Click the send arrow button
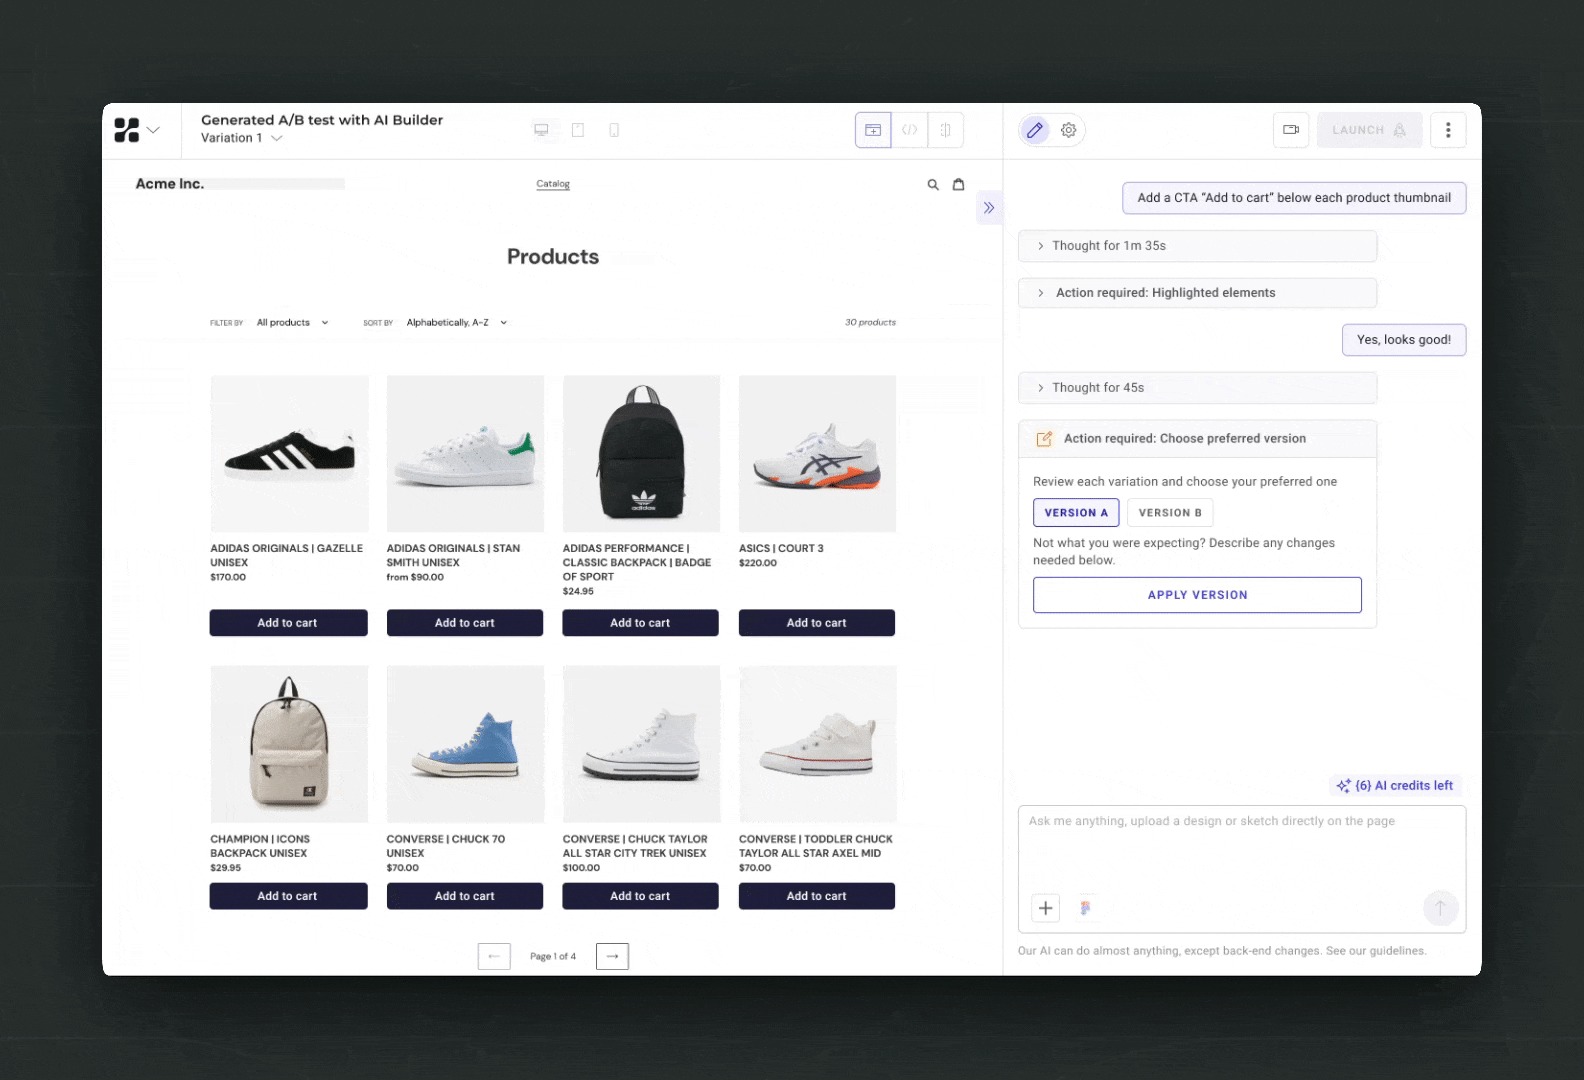Viewport: 1584px width, 1080px height. 1440,908
